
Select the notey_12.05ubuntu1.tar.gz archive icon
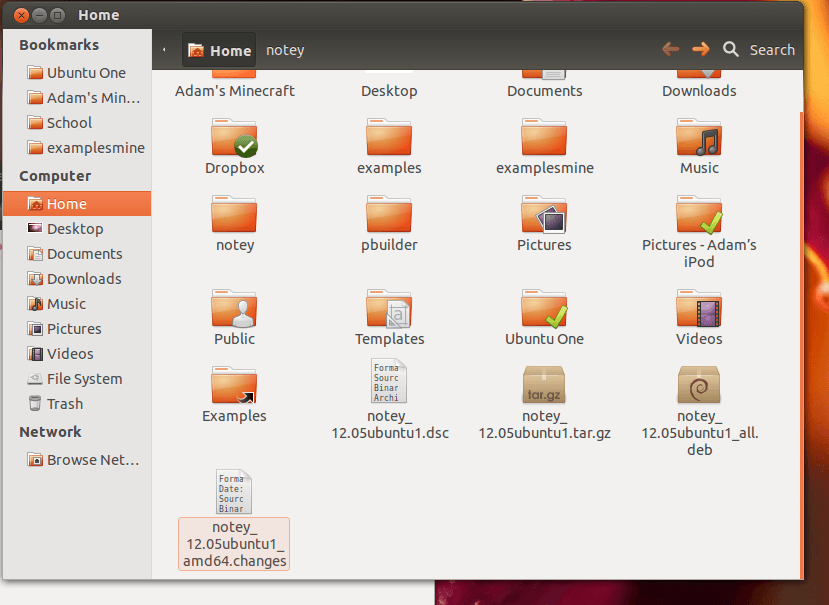[x=544, y=383]
